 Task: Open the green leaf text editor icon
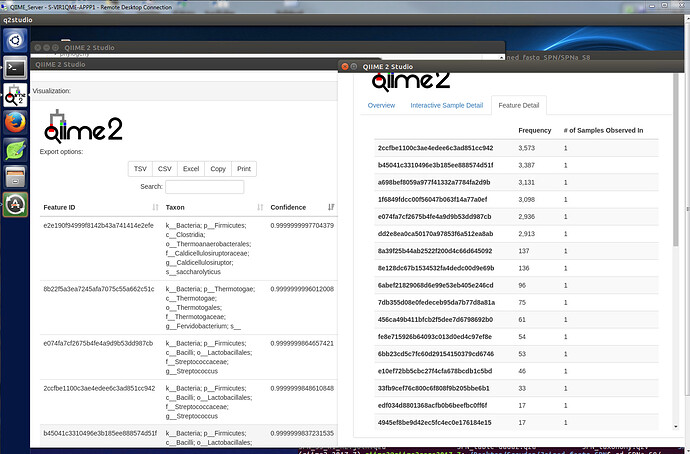tap(15, 151)
